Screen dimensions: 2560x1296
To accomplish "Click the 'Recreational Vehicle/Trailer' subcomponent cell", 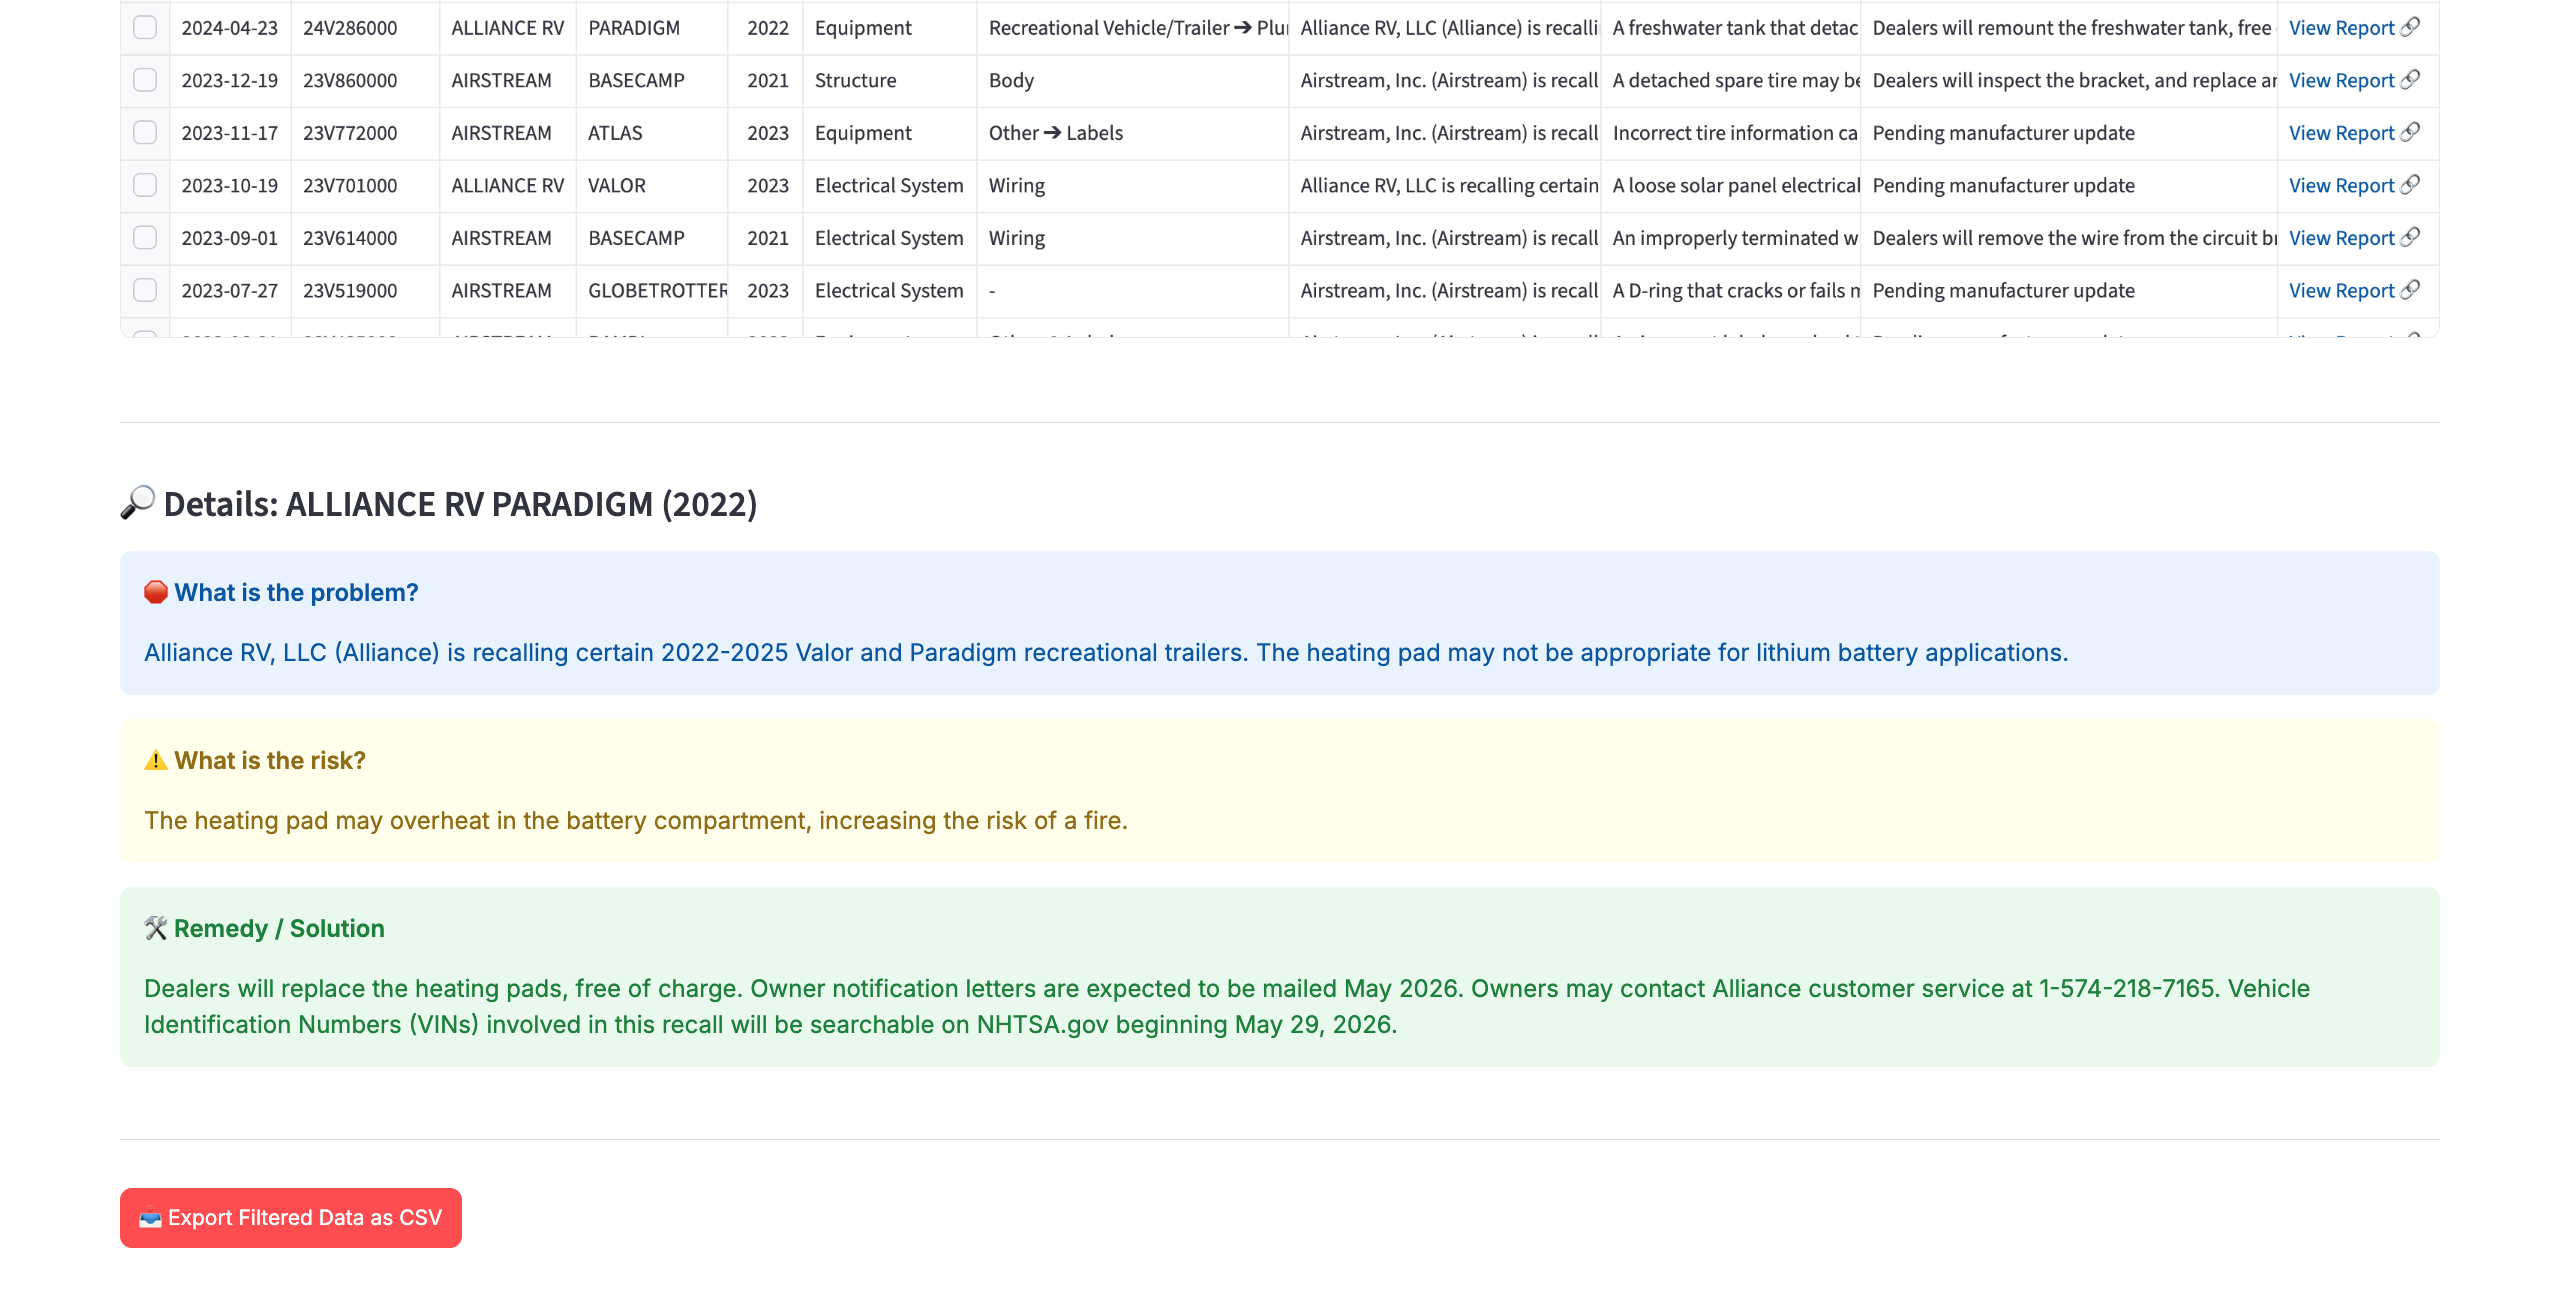I will point(1132,28).
